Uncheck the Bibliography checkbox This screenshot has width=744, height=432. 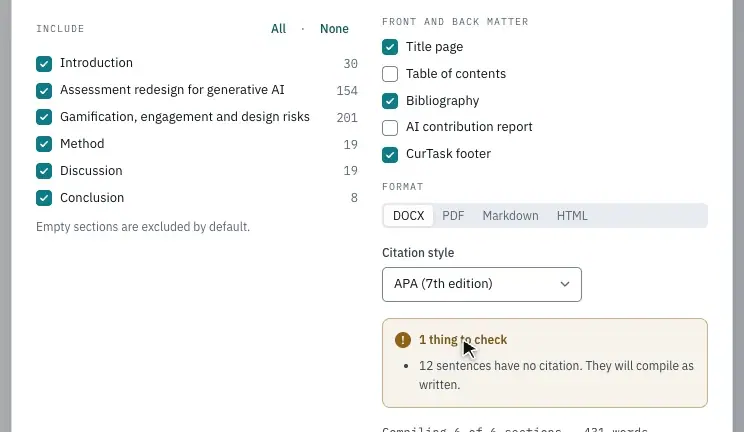(390, 101)
